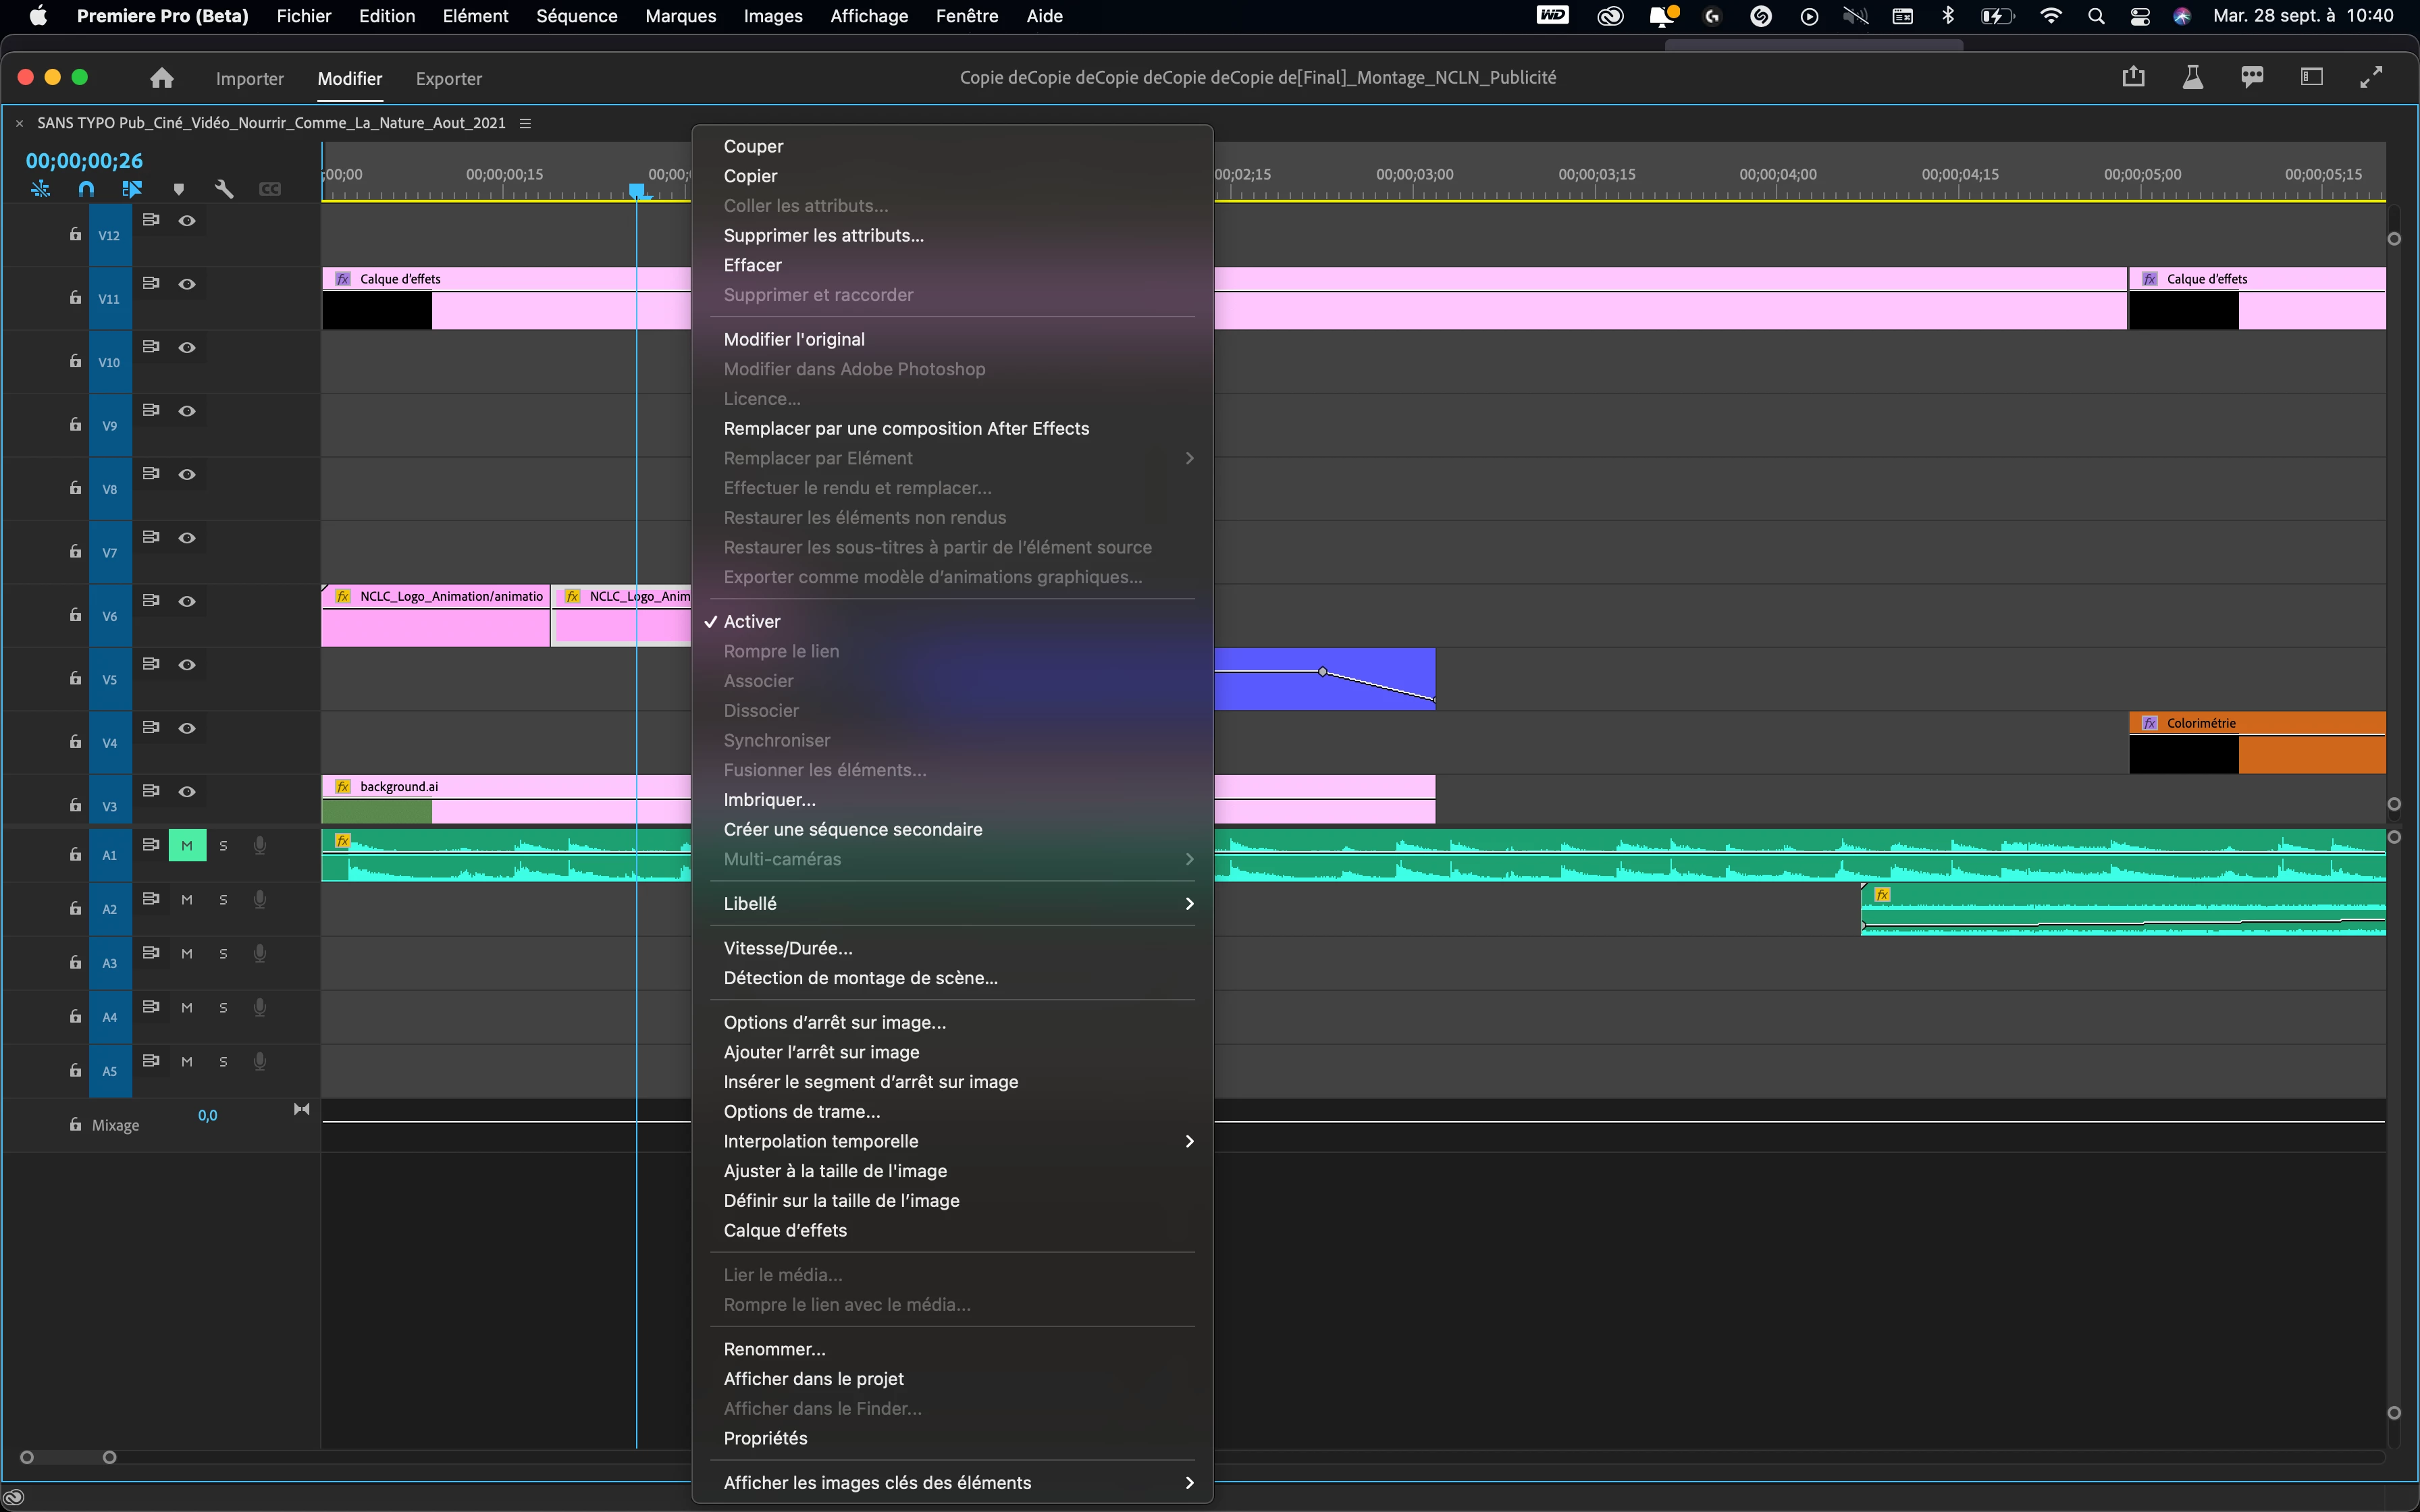The image size is (2420, 1512).
Task: Toggle the mute button on track A1
Action: coord(187,846)
